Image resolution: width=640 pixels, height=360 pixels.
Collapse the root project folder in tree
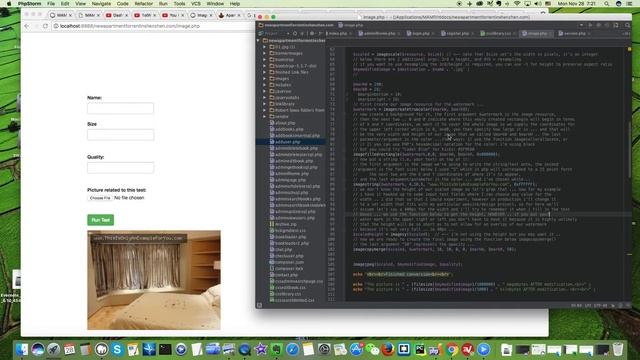coord(258,41)
